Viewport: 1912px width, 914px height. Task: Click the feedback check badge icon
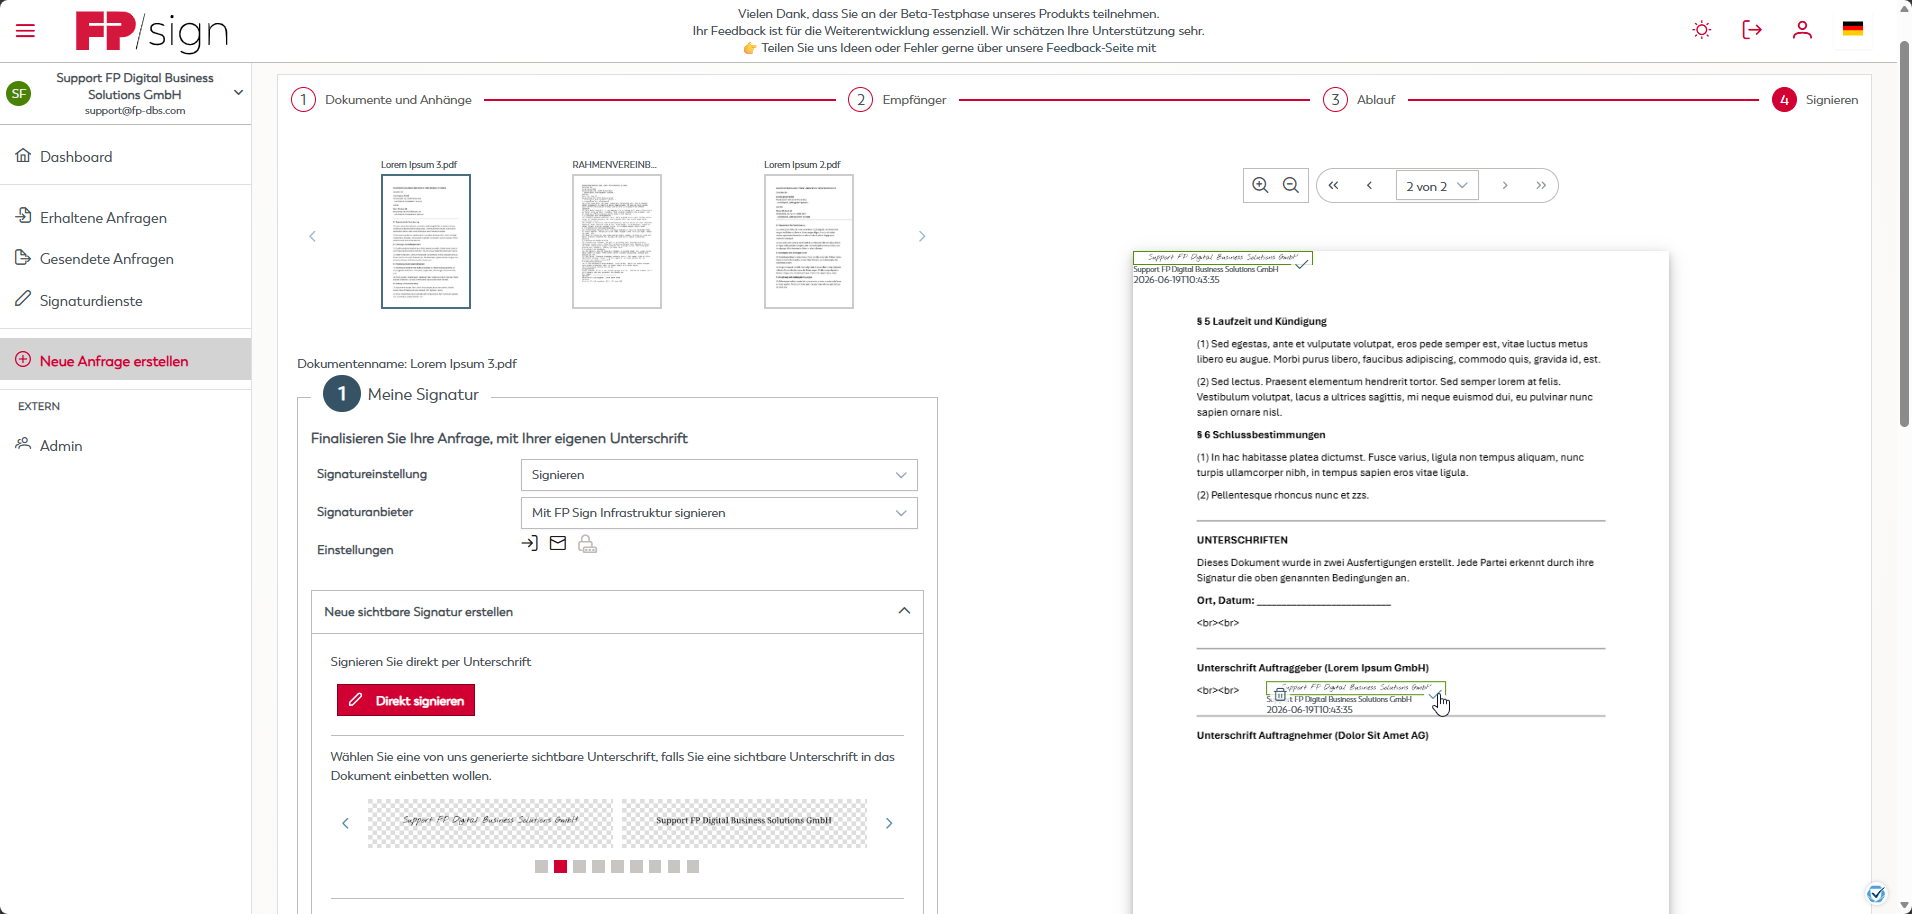tap(1876, 894)
